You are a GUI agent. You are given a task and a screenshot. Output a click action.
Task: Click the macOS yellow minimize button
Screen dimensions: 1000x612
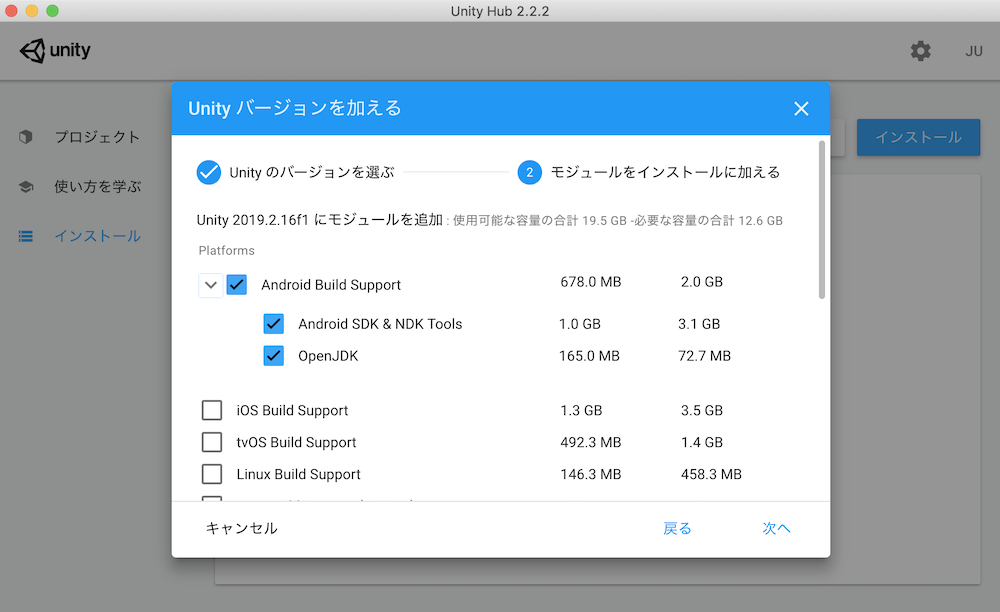pyautogui.click(x=32, y=11)
